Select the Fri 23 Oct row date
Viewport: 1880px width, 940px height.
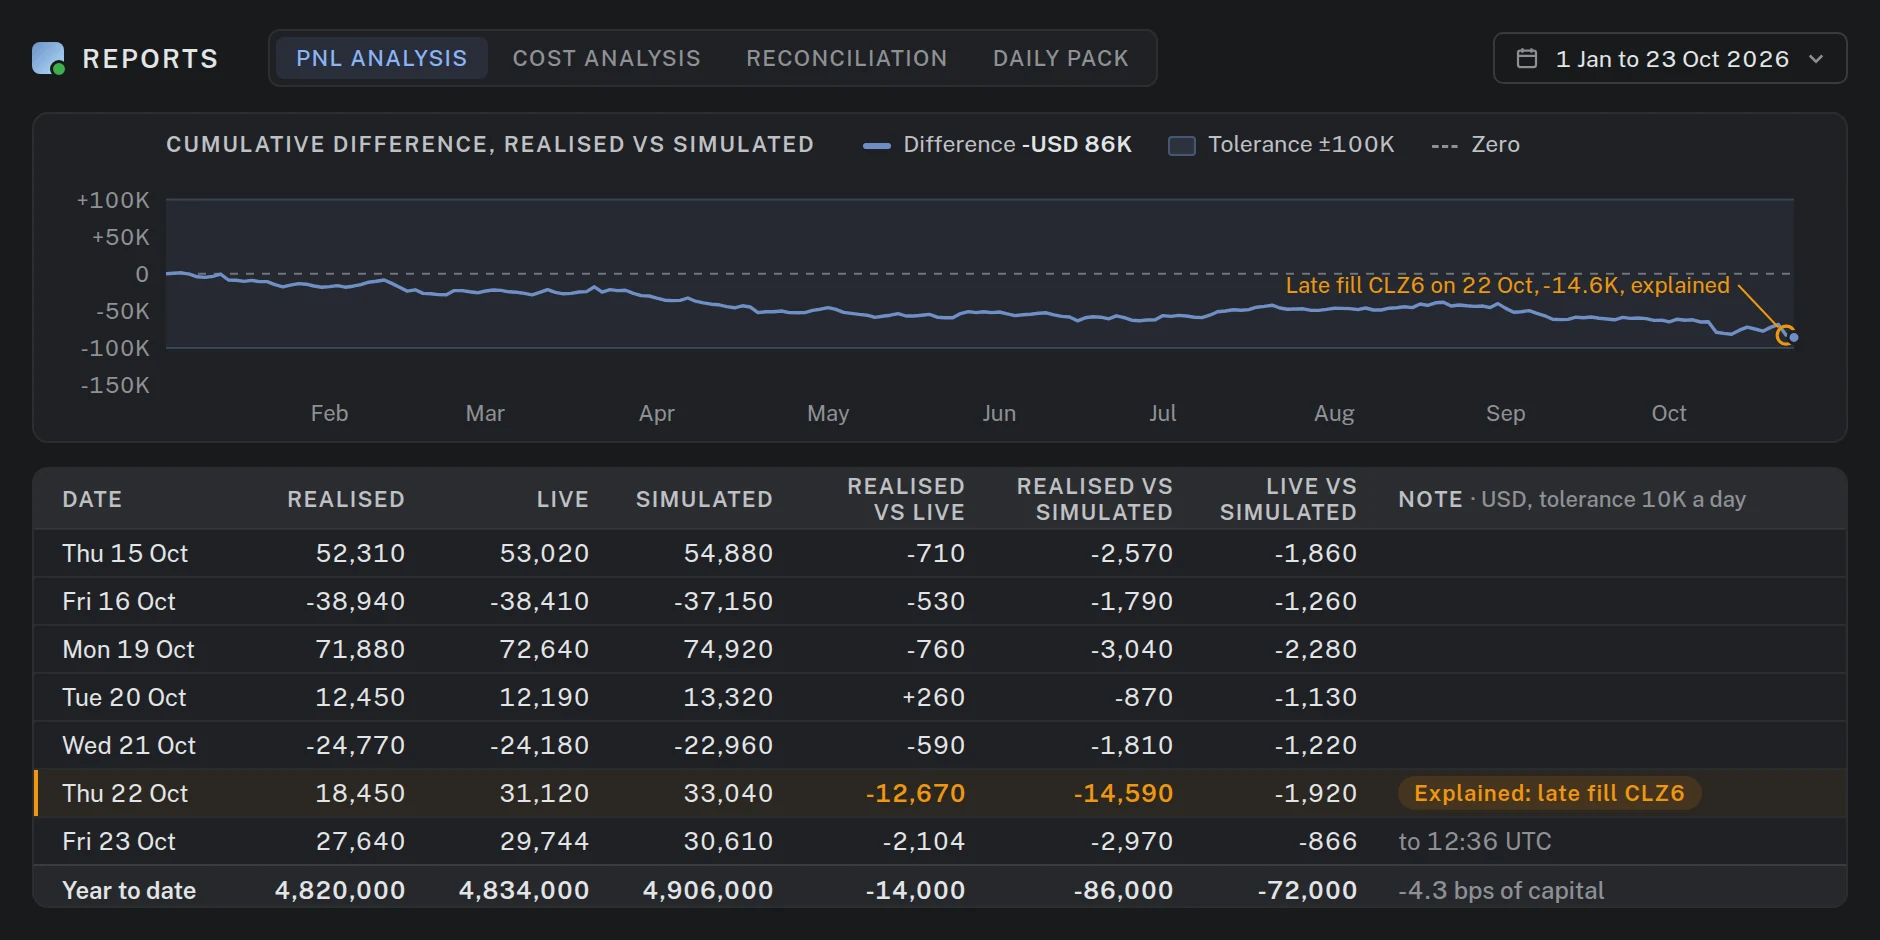pos(119,841)
